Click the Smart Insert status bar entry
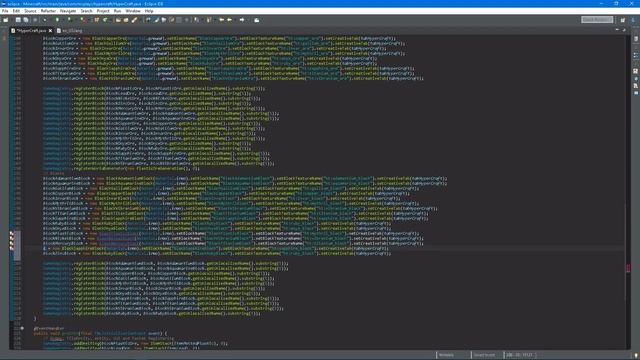Image resolution: width=640 pixels, height=360 pixels. 484,355
